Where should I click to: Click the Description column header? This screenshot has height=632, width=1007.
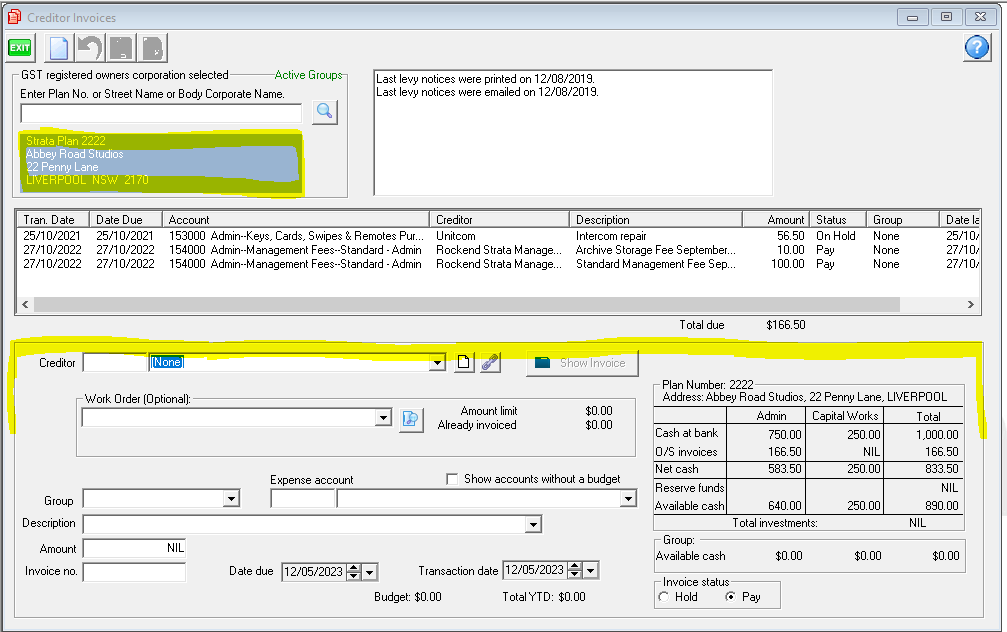[656, 220]
